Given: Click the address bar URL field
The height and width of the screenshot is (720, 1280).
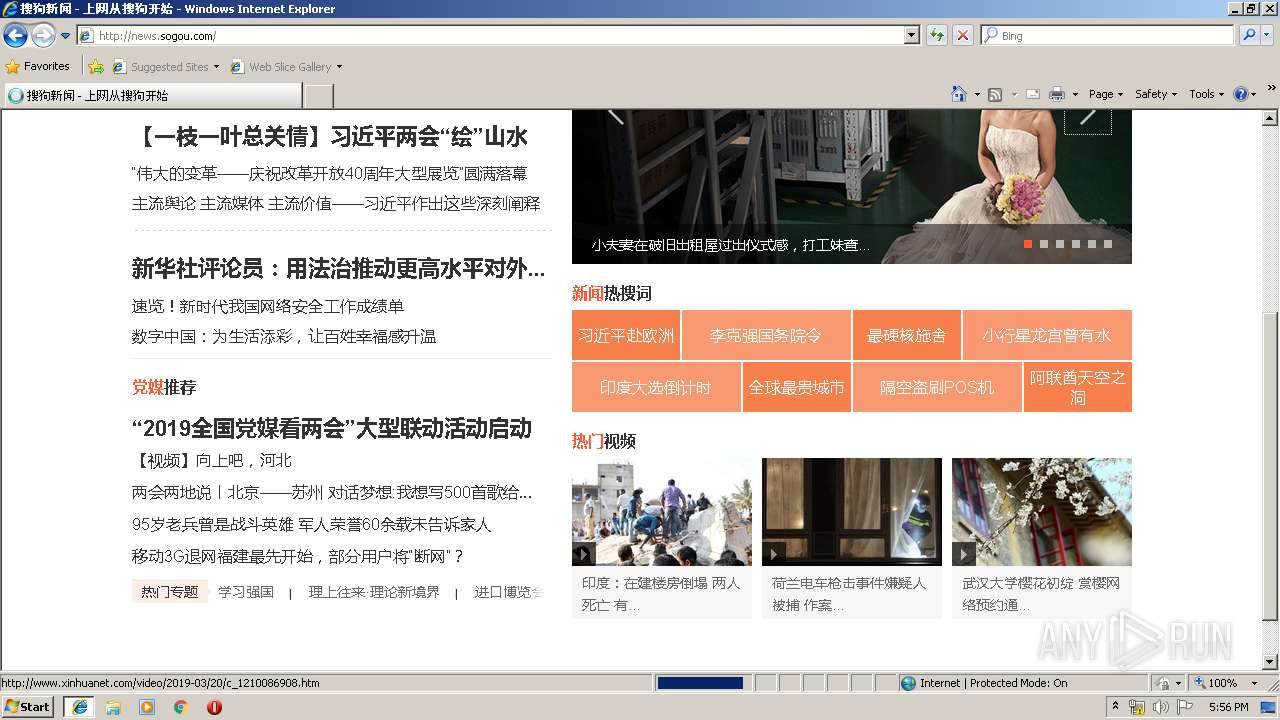Looking at the screenshot, I should (490, 36).
